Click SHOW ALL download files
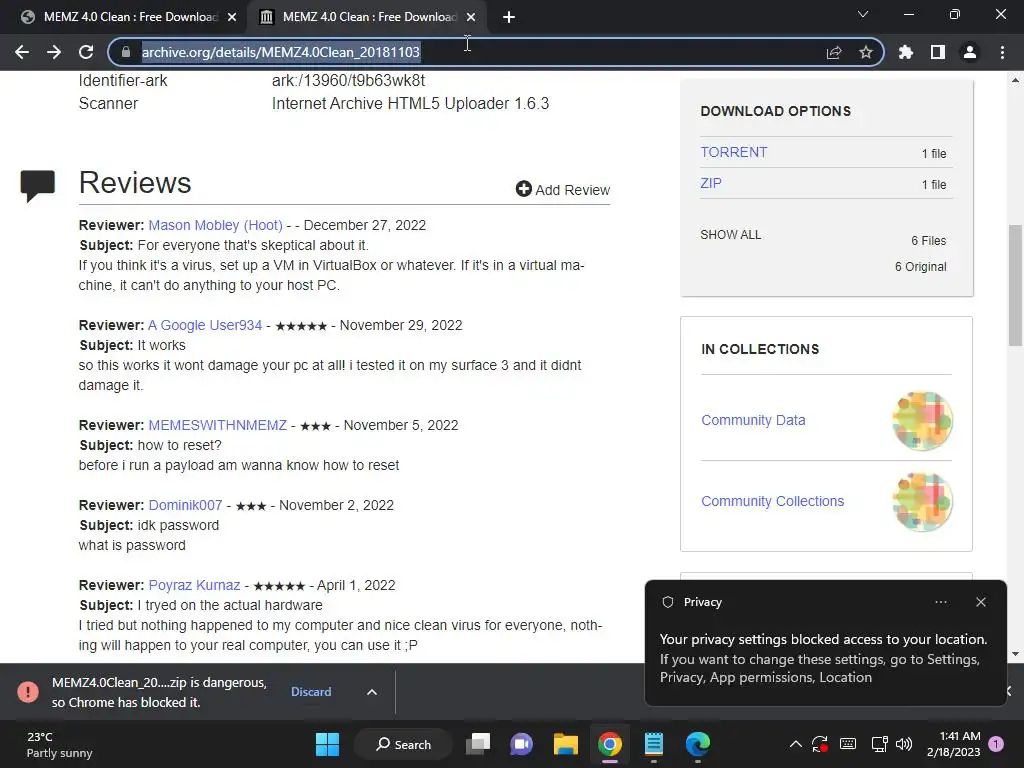The height and width of the screenshot is (768, 1024). click(x=730, y=234)
